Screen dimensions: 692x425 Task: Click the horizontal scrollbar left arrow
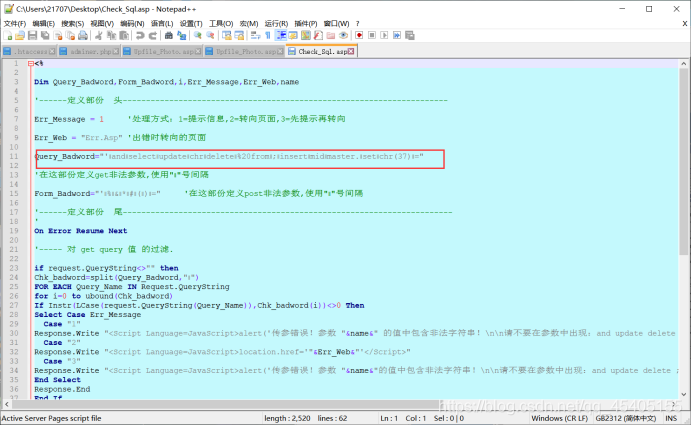pyautogui.click(x=6, y=404)
